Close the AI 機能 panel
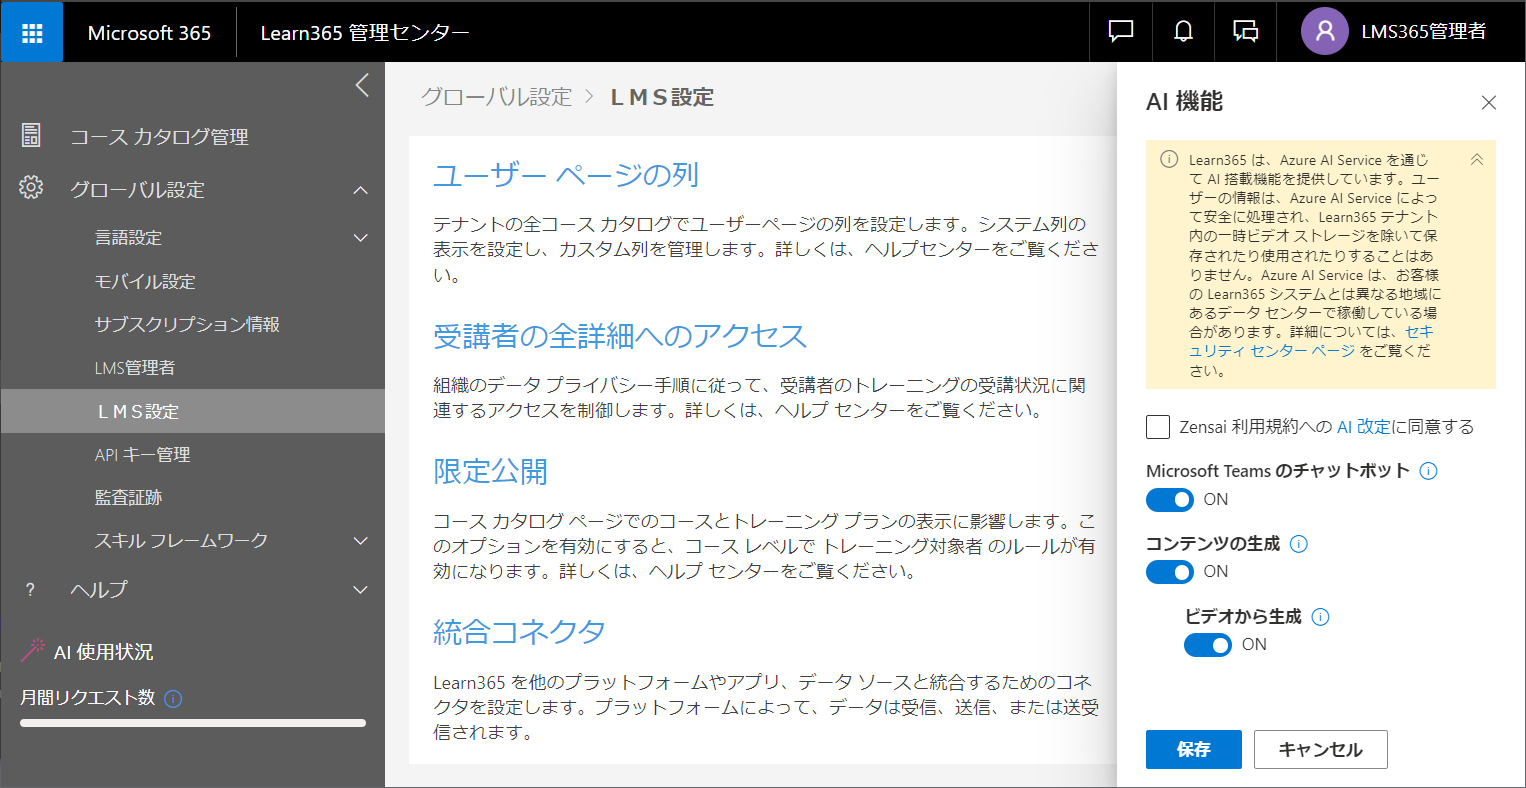 point(1488,103)
